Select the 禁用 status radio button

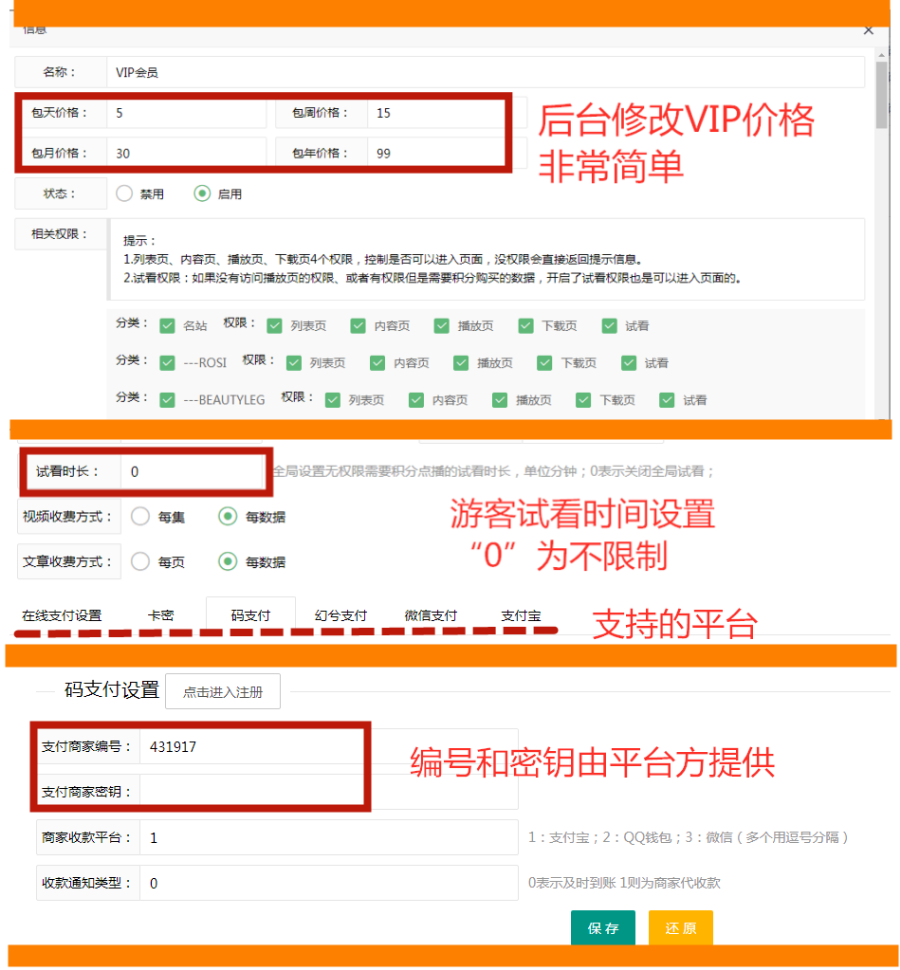124,194
